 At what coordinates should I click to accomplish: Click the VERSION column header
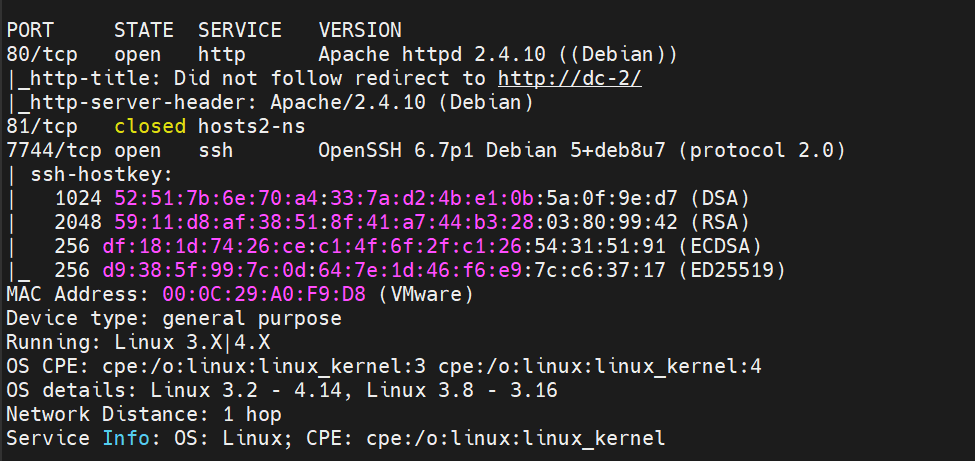pyautogui.click(x=360, y=30)
